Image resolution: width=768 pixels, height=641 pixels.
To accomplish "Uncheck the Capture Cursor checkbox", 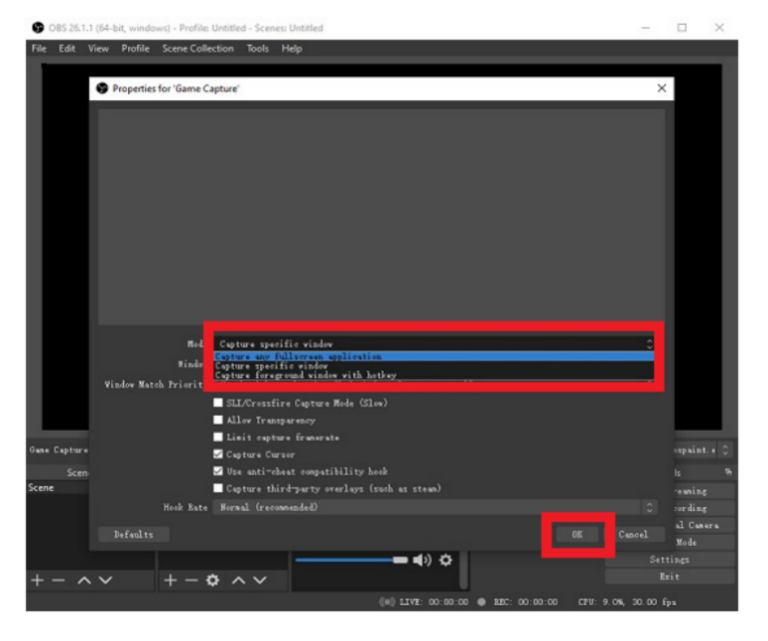I will [x=218, y=454].
